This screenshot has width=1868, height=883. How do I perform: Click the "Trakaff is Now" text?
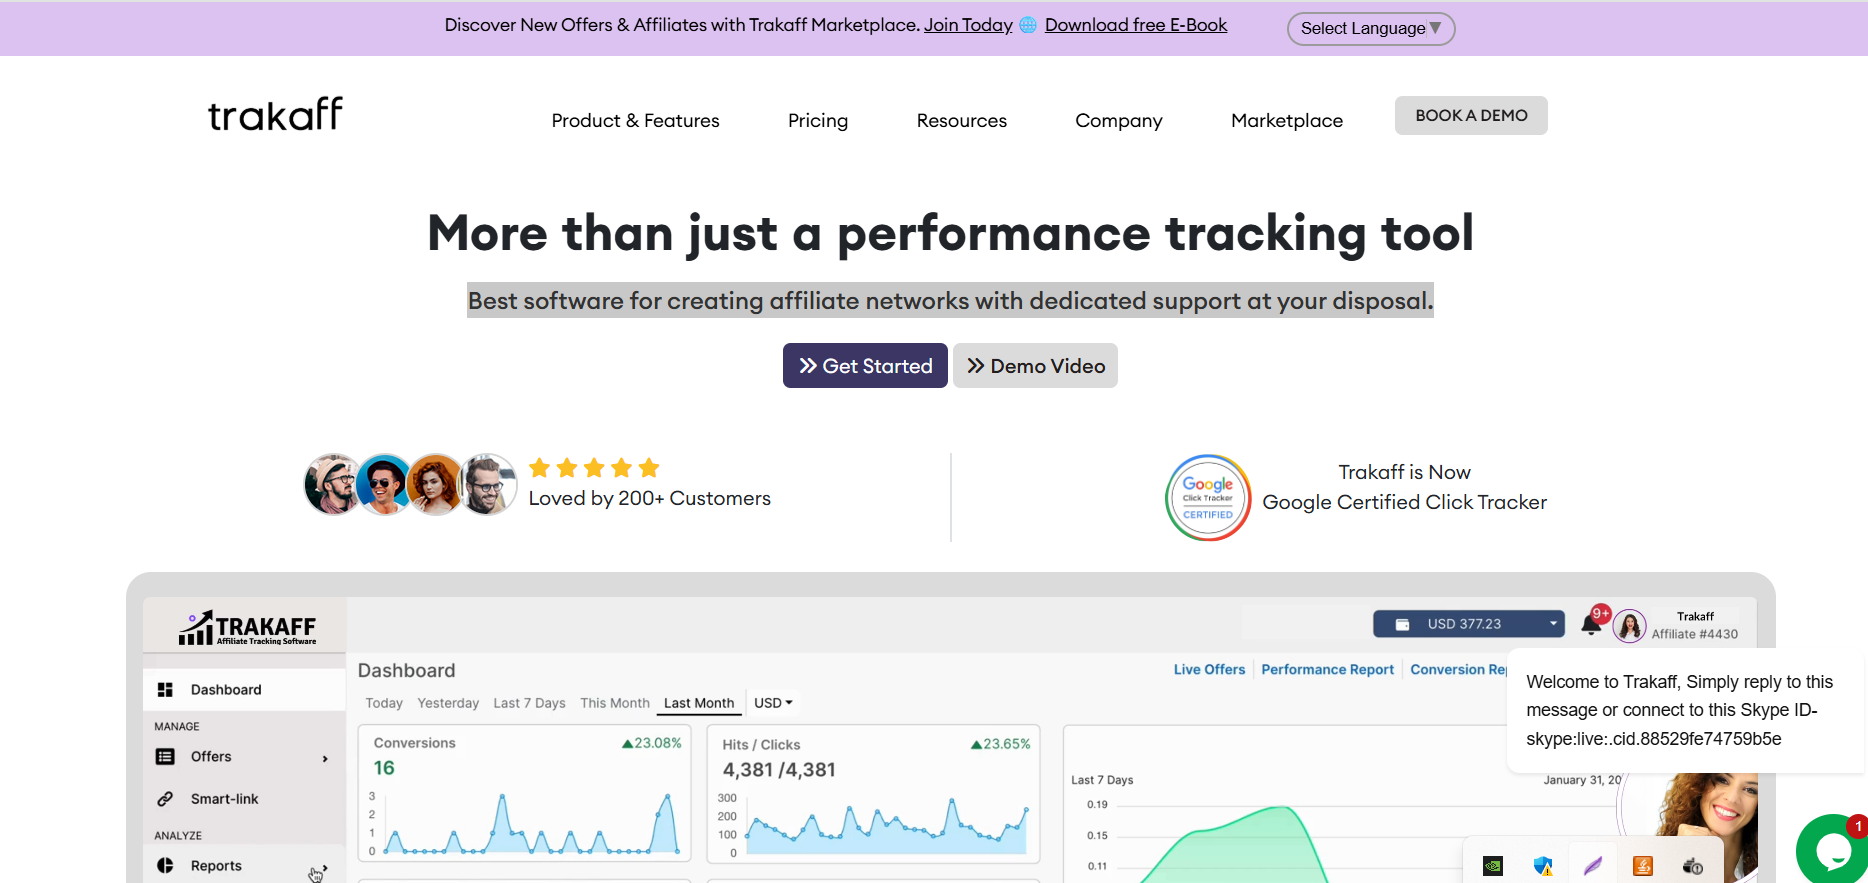pos(1404,472)
